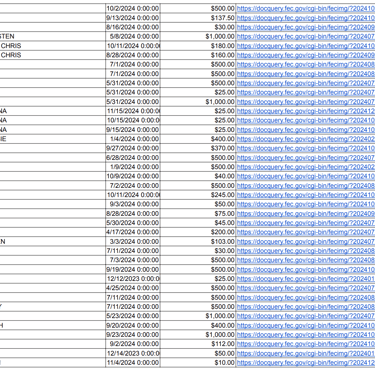The height and width of the screenshot is (375, 375).
Task: Select the 7/2/2024 0:00:00 cell
Action: [x=133, y=186]
